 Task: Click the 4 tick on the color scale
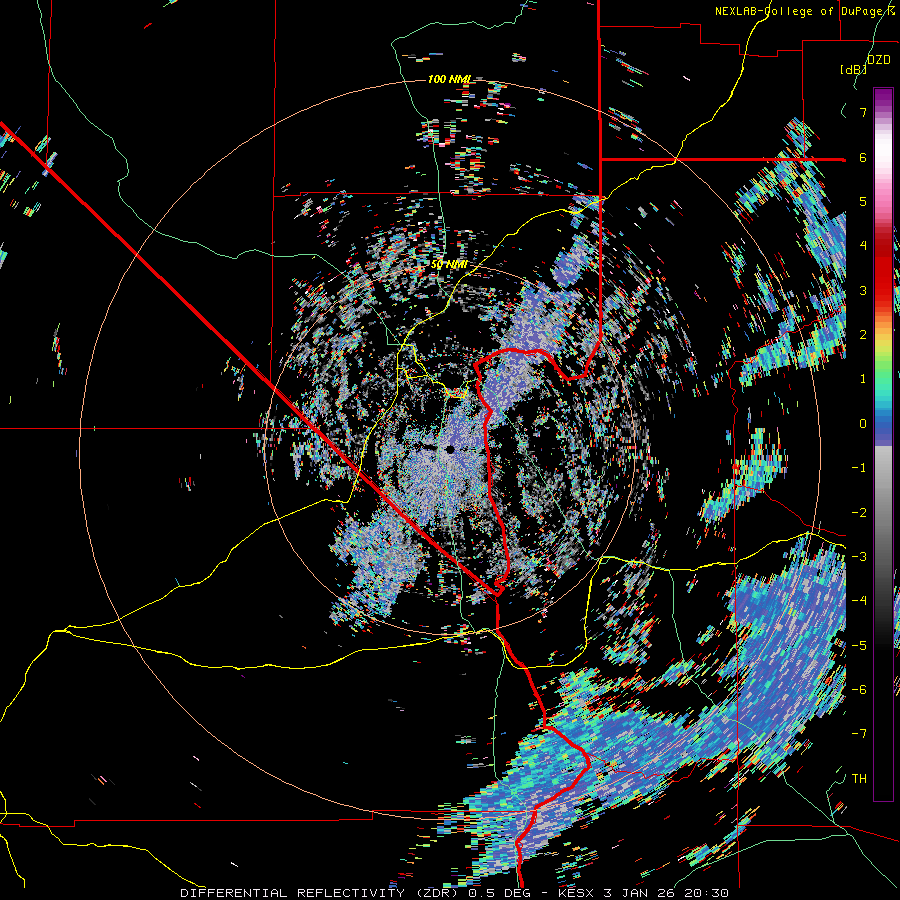(x=863, y=246)
